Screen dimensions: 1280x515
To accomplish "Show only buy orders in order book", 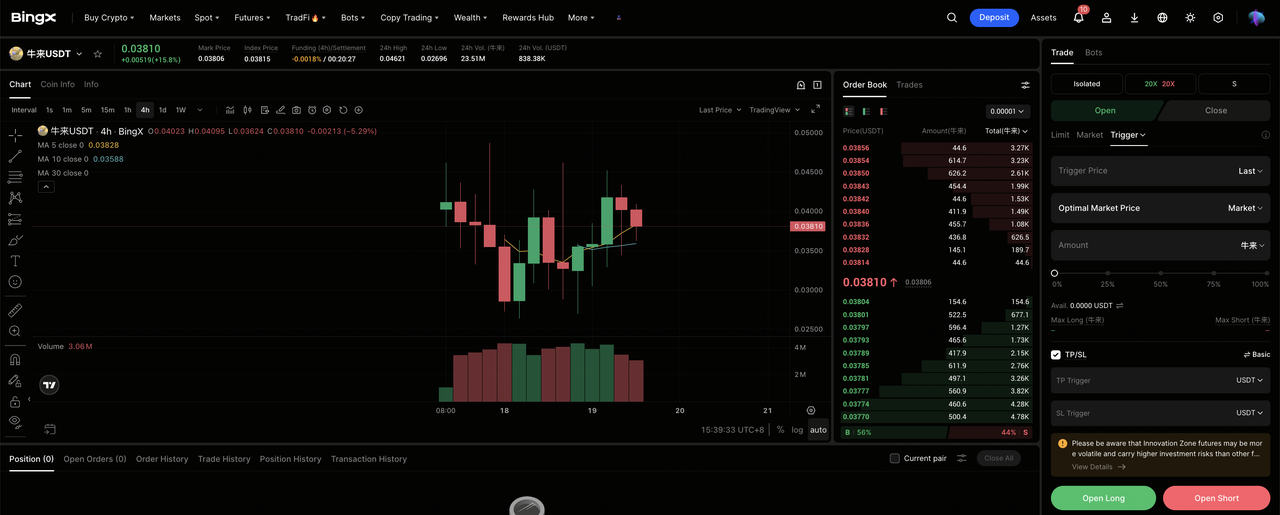I will (x=866, y=111).
